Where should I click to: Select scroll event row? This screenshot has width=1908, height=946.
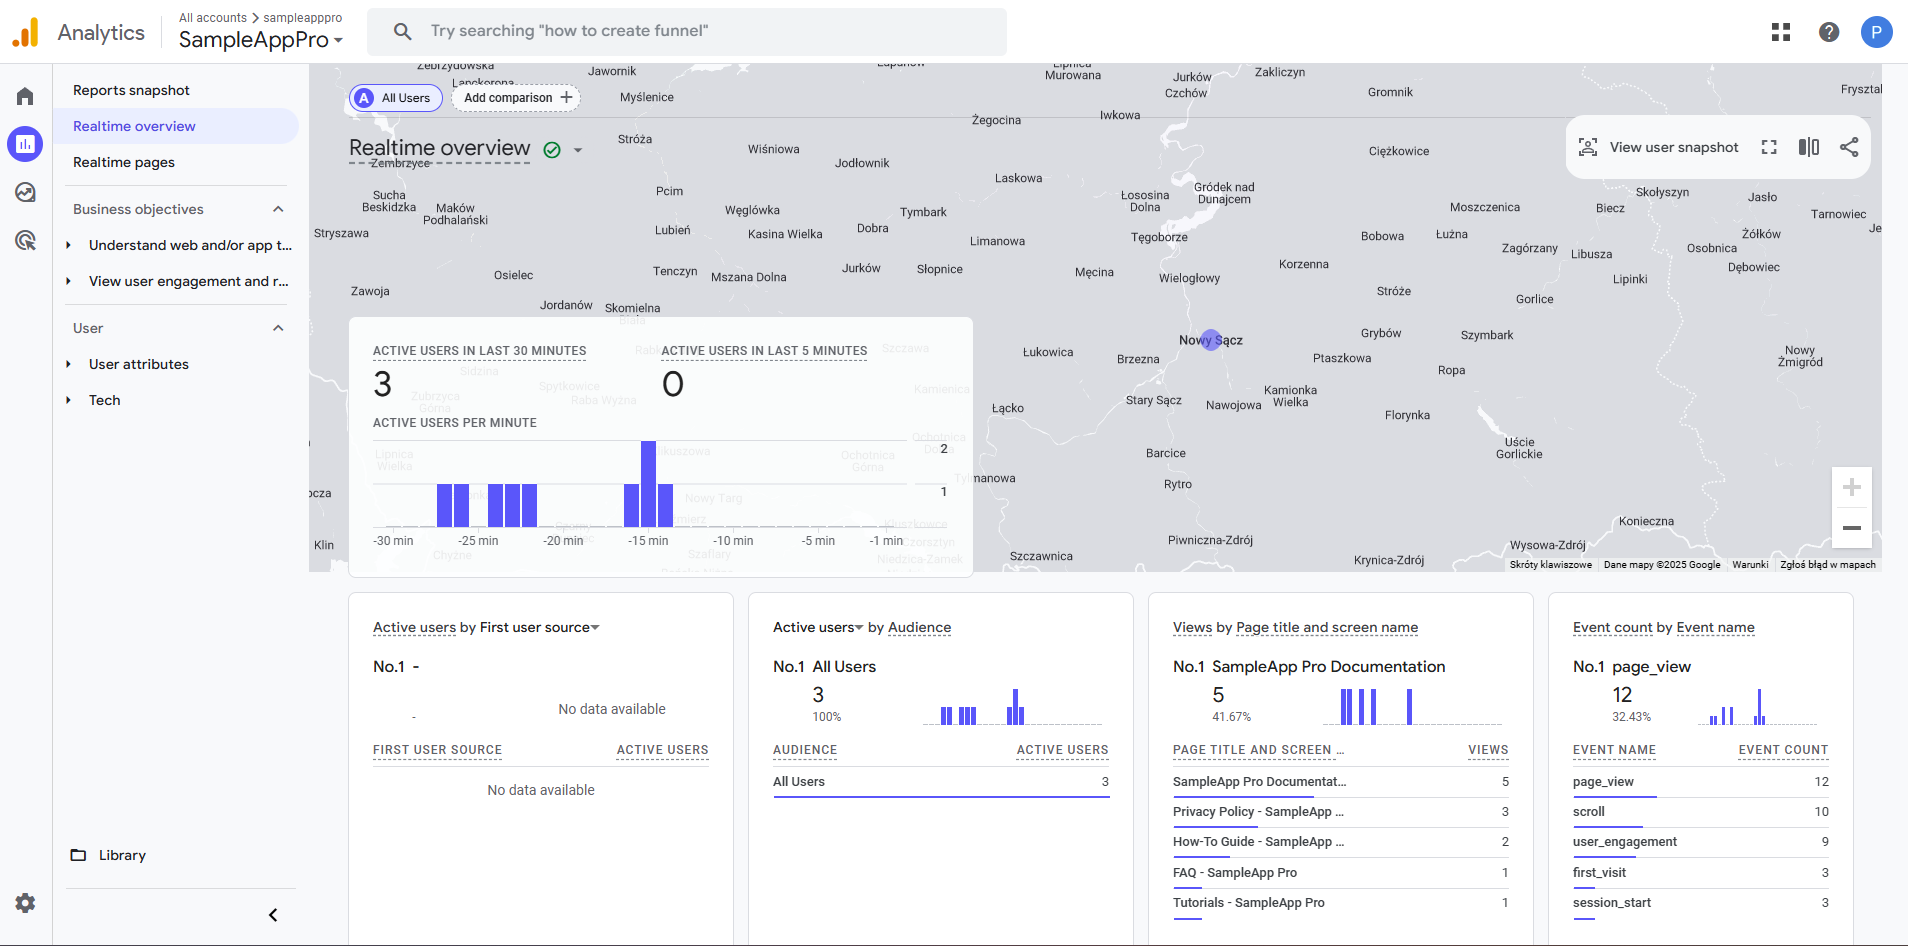1701,812
